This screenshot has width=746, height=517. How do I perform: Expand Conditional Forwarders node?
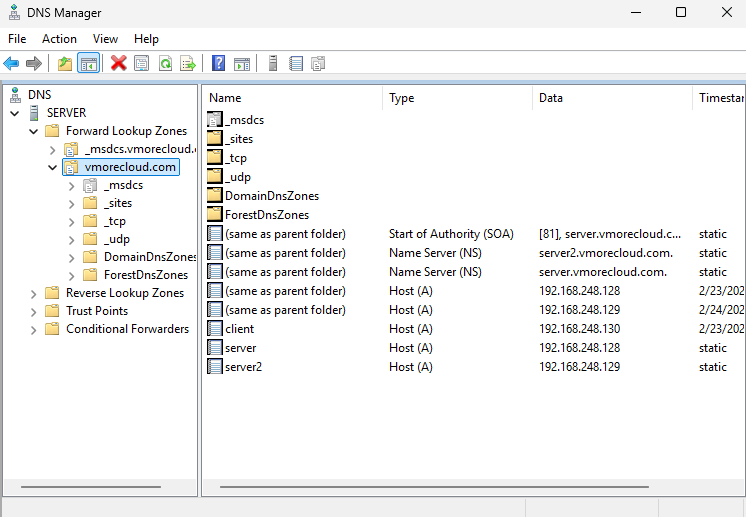coord(33,330)
